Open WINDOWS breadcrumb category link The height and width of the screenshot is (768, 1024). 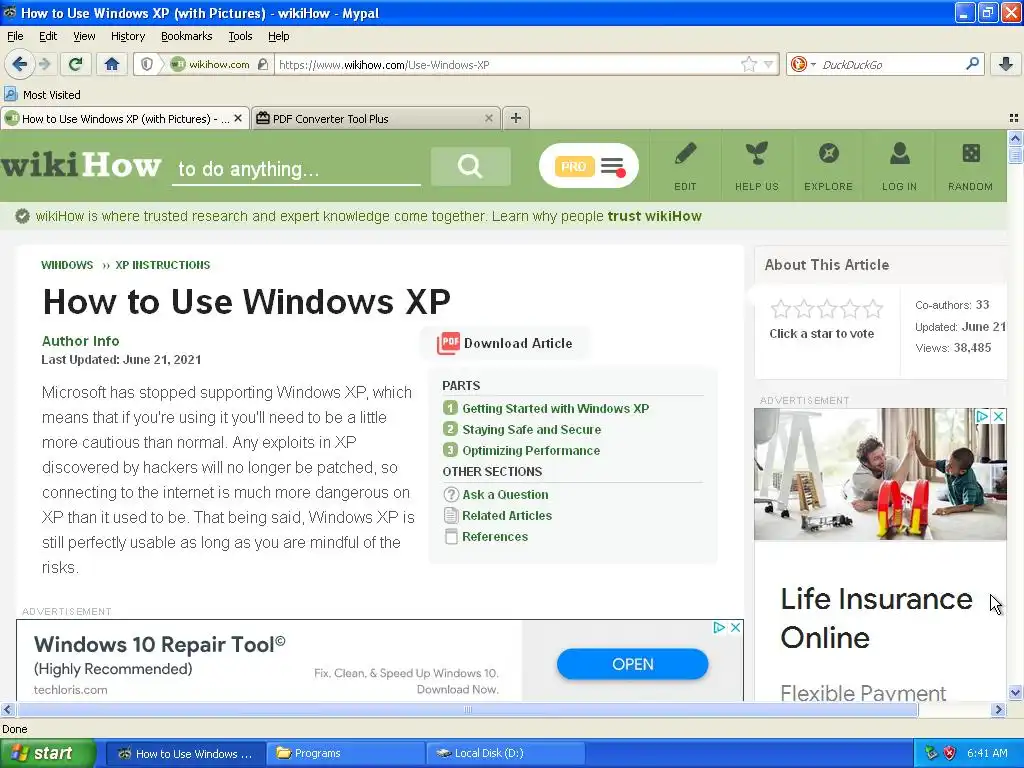tap(67, 265)
